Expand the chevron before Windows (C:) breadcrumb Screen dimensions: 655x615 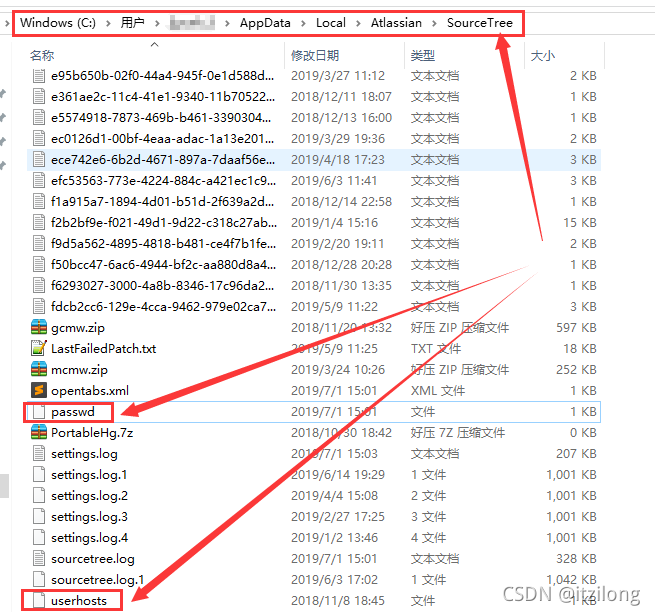click(7, 23)
